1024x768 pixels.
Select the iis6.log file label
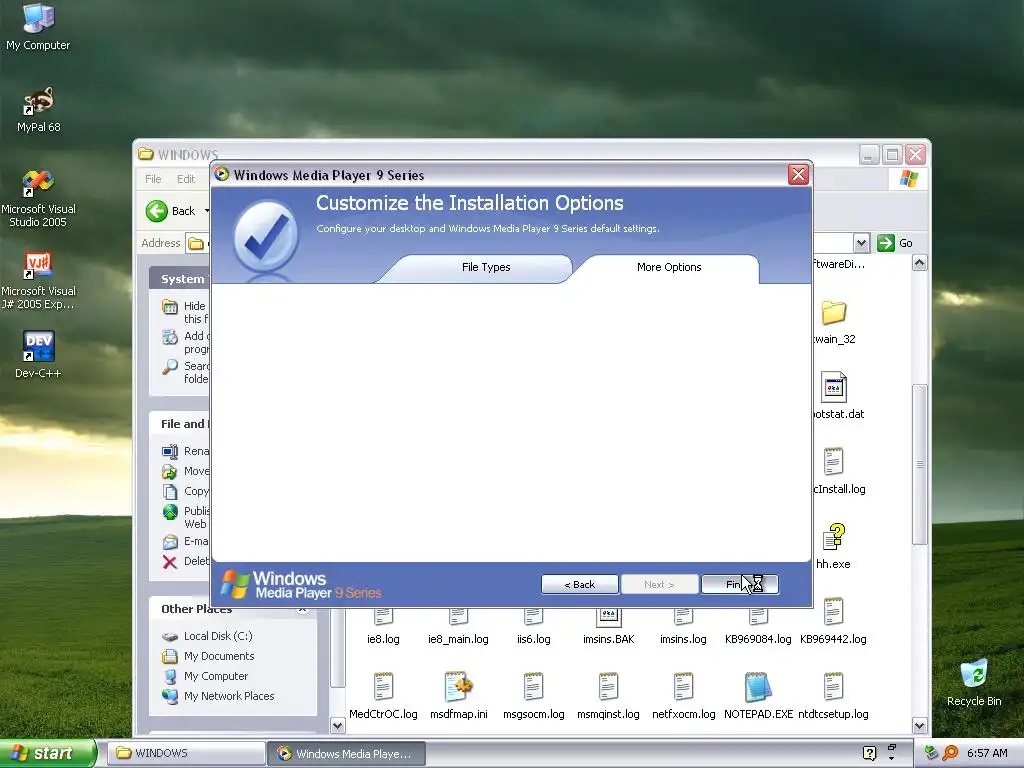pyautogui.click(x=534, y=639)
